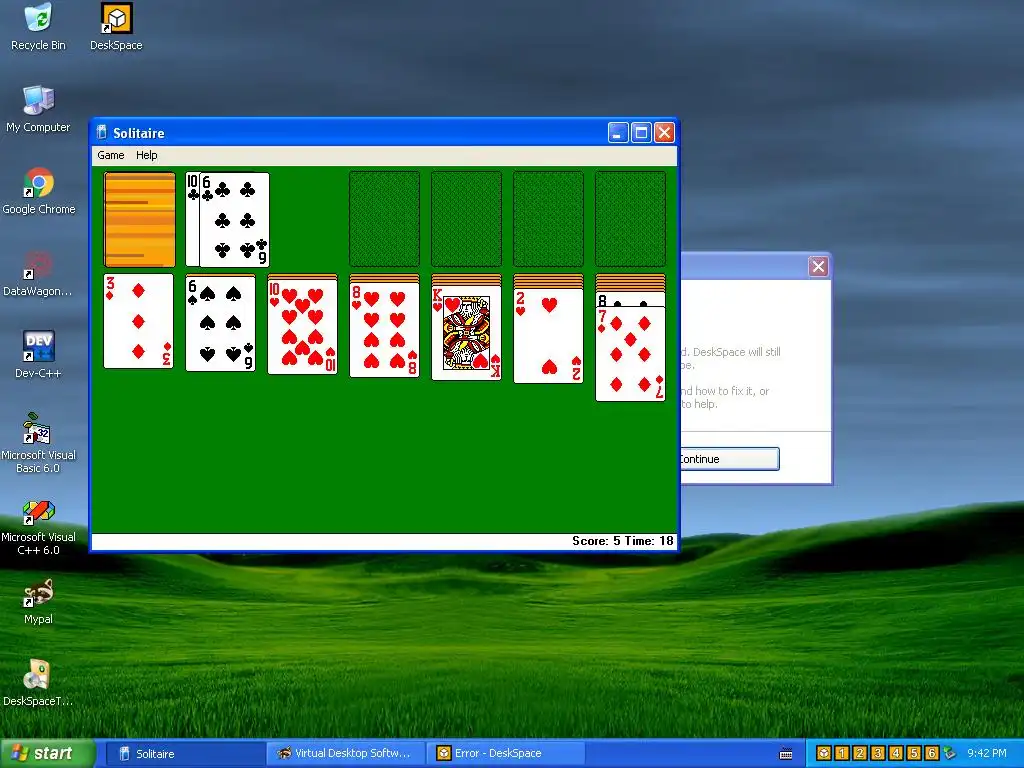The image size is (1024, 768).
Task: Select the 7 of diamonds card
Action: click(x=630, y=354)
